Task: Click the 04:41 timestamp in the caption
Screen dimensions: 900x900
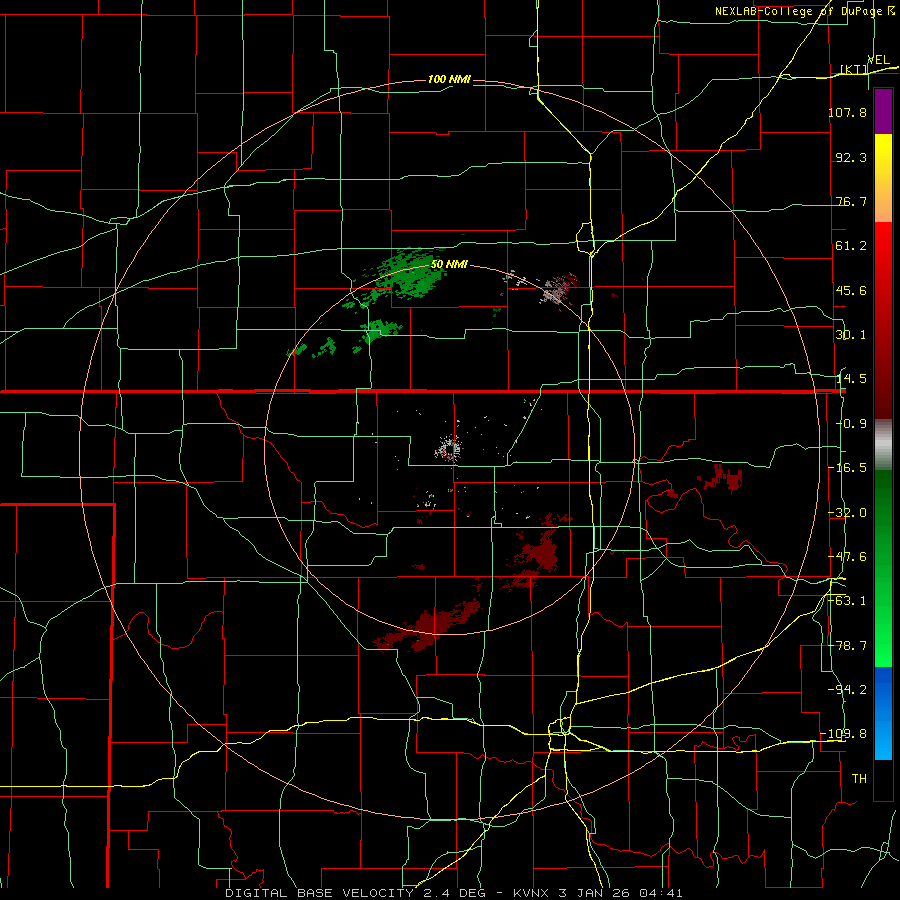Action: click(x=664, y=893)
